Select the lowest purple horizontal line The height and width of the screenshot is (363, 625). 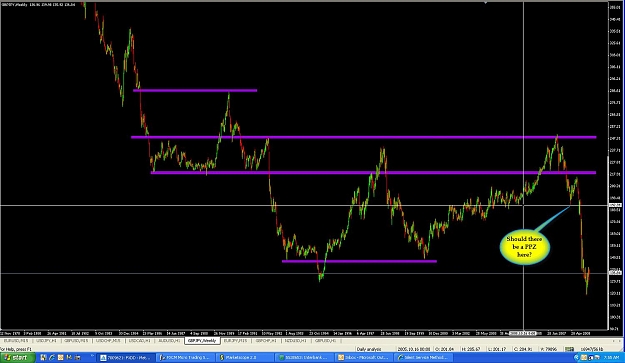pos(359,261)
